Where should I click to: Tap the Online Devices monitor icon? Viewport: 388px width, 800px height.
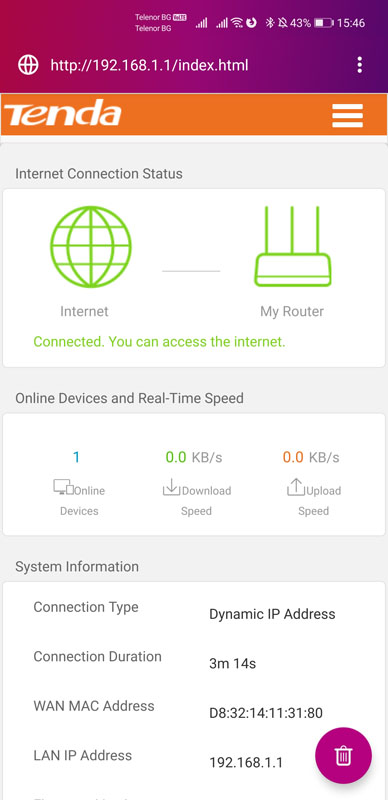point(63,487)
